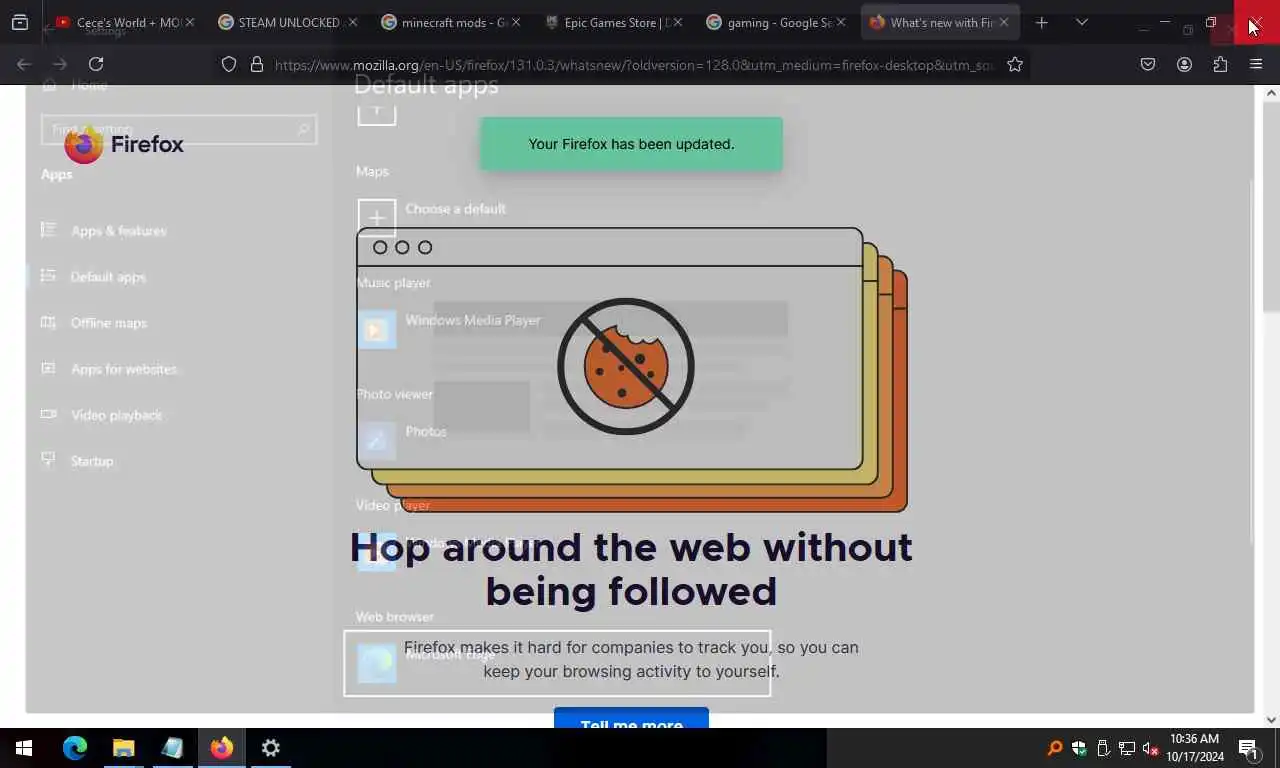
Task: Open Settings gear from taskbar
Action: tap(270, 748)
